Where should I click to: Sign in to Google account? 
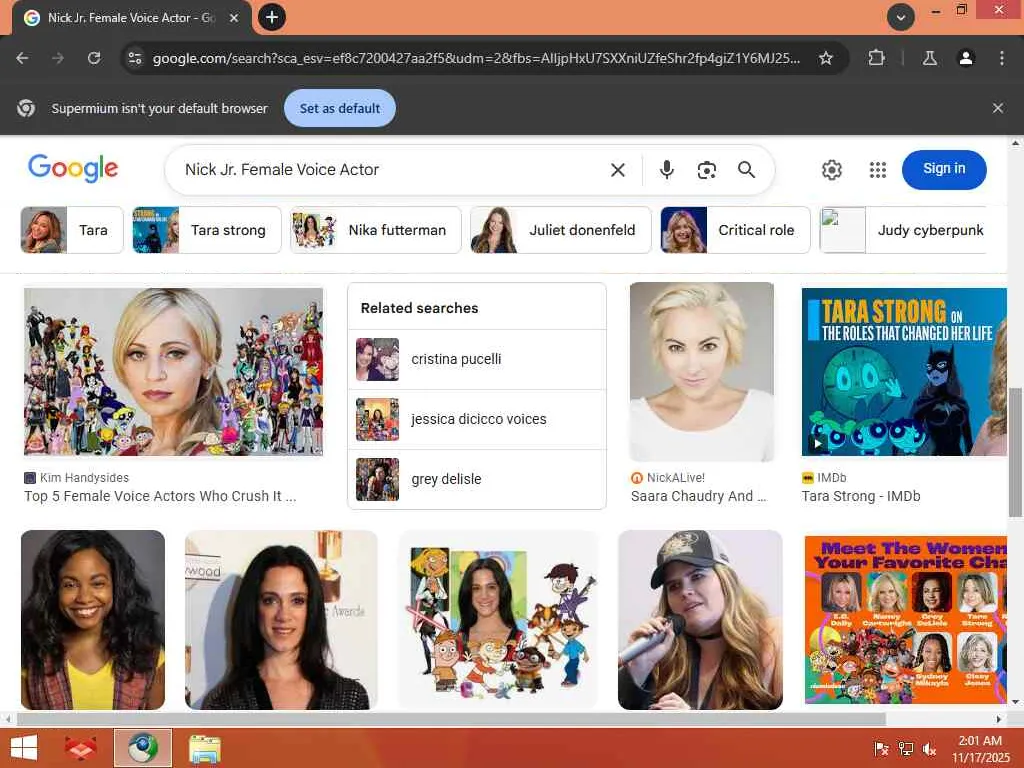(944, 169)
